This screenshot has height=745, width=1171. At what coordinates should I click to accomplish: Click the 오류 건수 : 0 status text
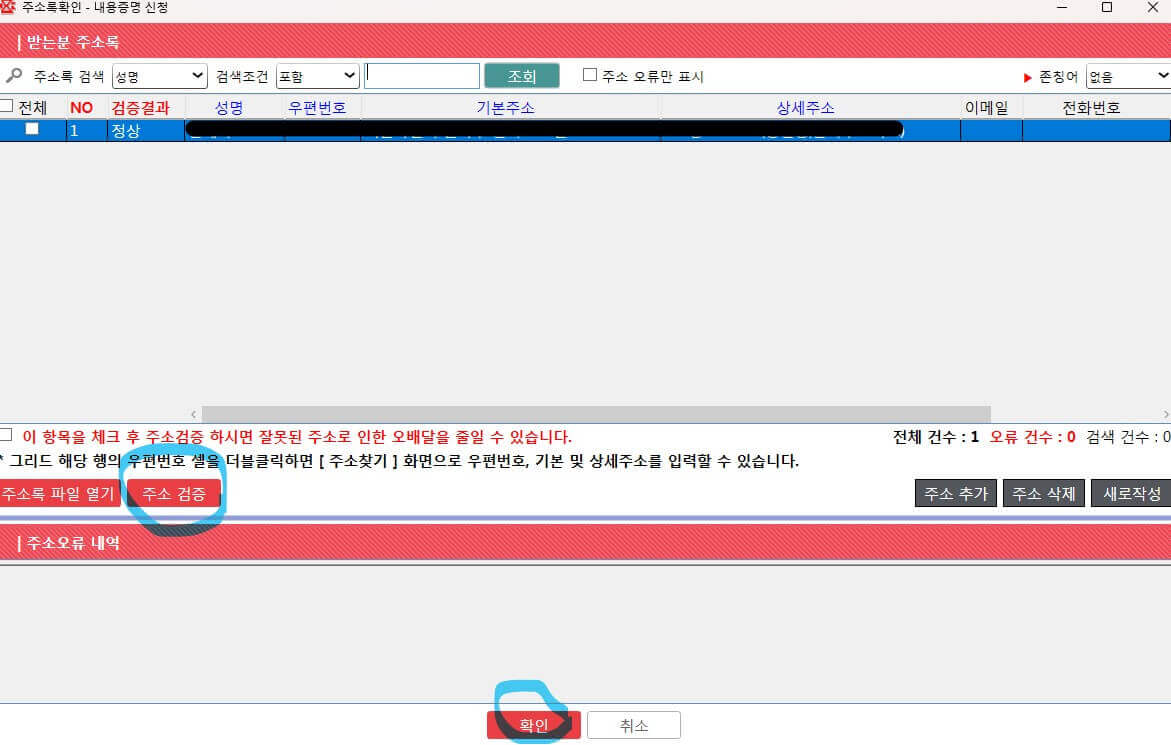tap(1032, 437)
